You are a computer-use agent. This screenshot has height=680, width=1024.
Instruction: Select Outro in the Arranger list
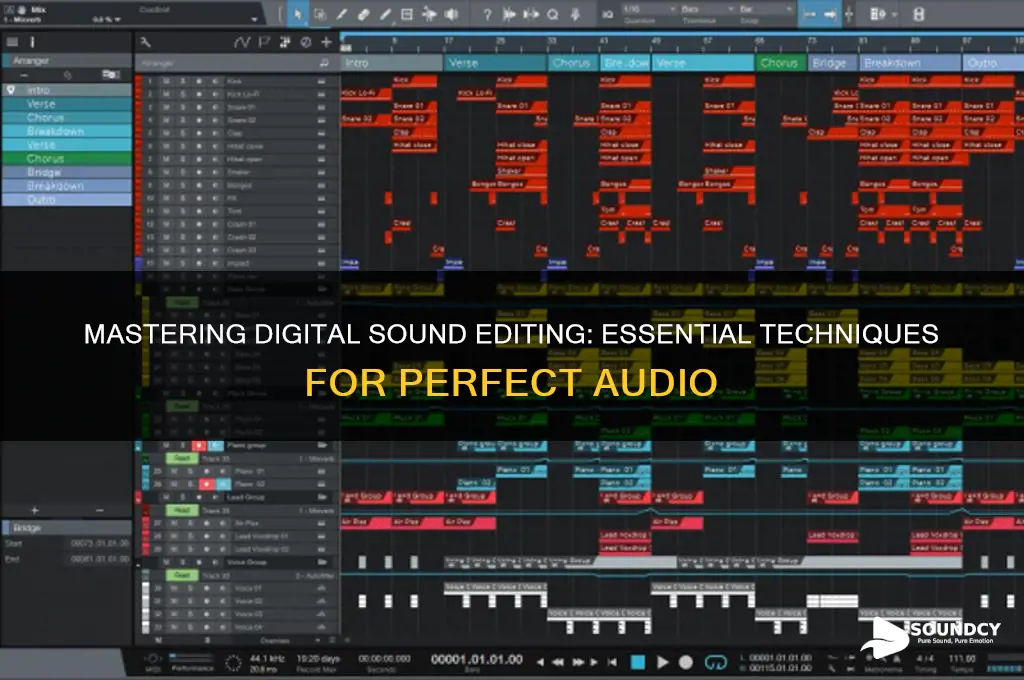tap(67, 200)
